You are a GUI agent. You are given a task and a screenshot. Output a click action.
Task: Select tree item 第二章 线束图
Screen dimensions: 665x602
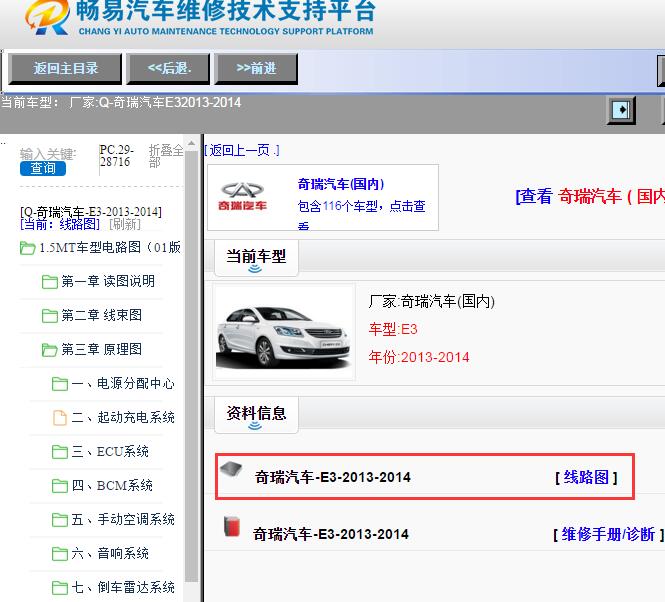(x=101, y=315)
